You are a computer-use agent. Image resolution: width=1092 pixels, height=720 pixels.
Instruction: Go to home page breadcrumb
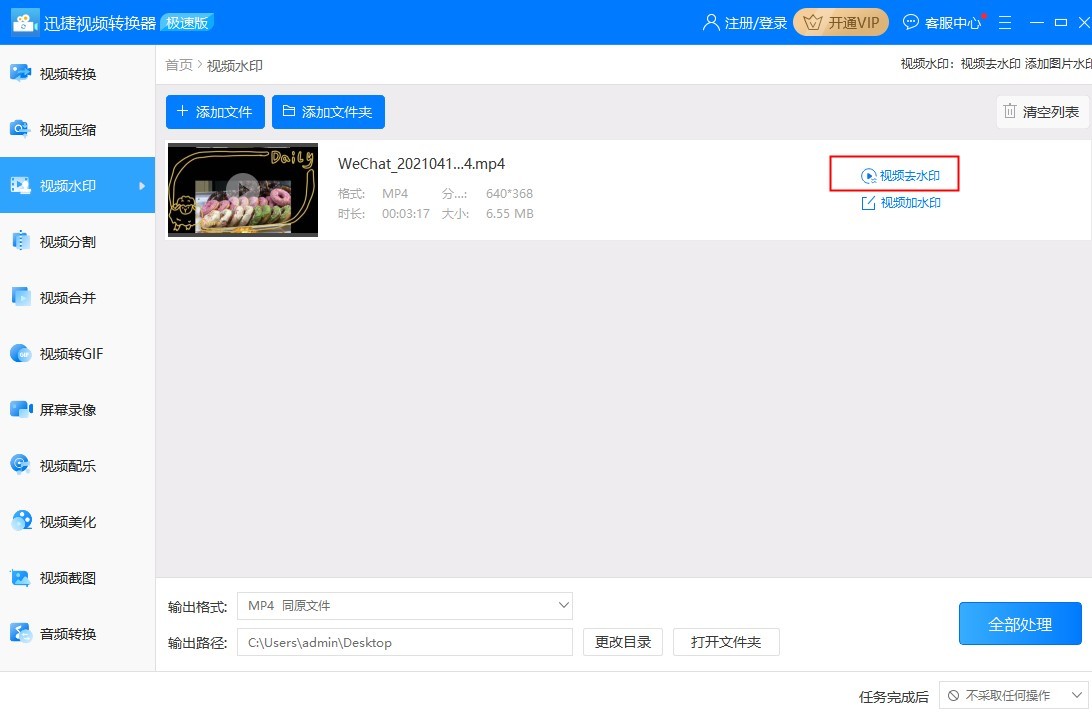[179, 65]
